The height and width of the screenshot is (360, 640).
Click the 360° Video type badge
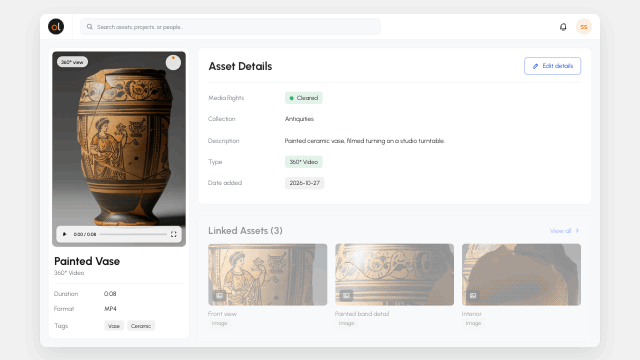(x=303, y=162)
